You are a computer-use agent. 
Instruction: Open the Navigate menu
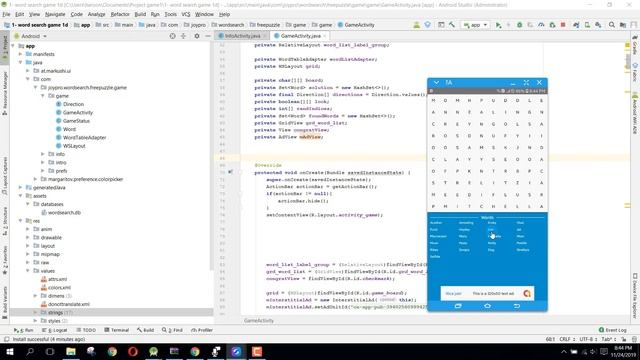tap(55, 14)
